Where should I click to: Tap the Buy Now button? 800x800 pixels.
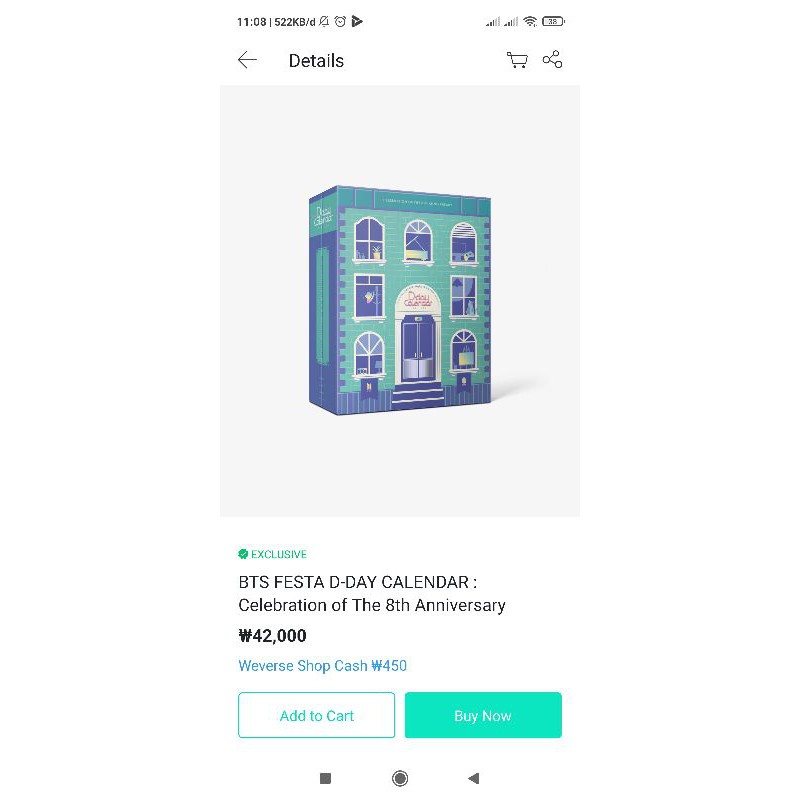pyautogui.click(x=483, y=715)
